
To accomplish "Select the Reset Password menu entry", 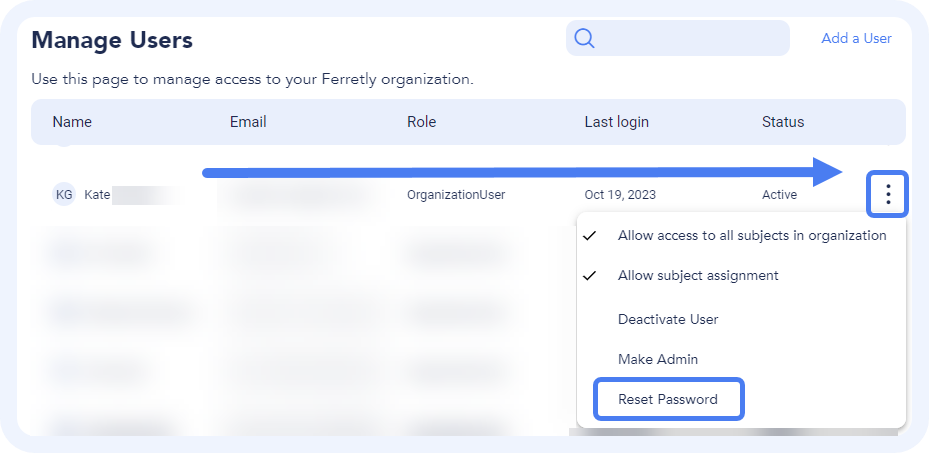I will (668, 399).
